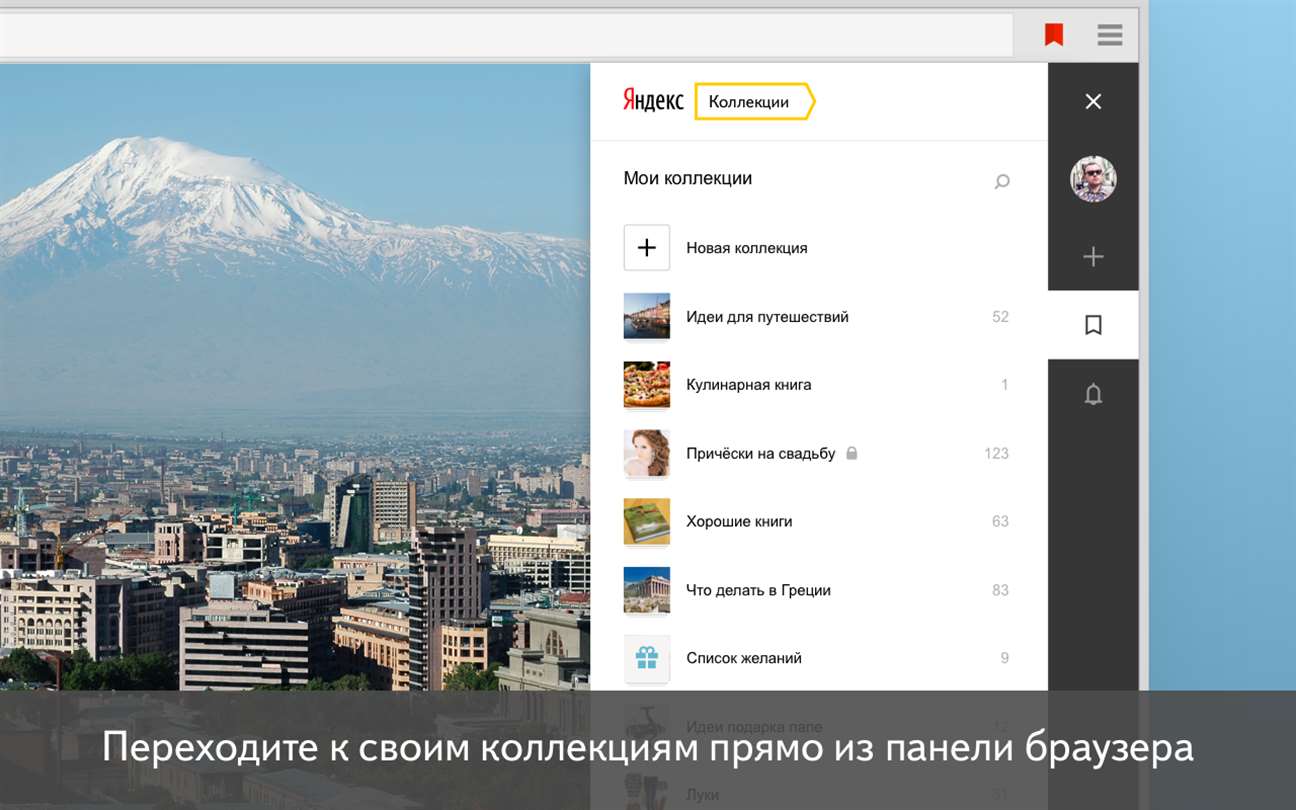The width and height of the screenshot is (1296, 810).
Task: Click the count 83 for Что делать в Греции
Action: [1000, 590]
